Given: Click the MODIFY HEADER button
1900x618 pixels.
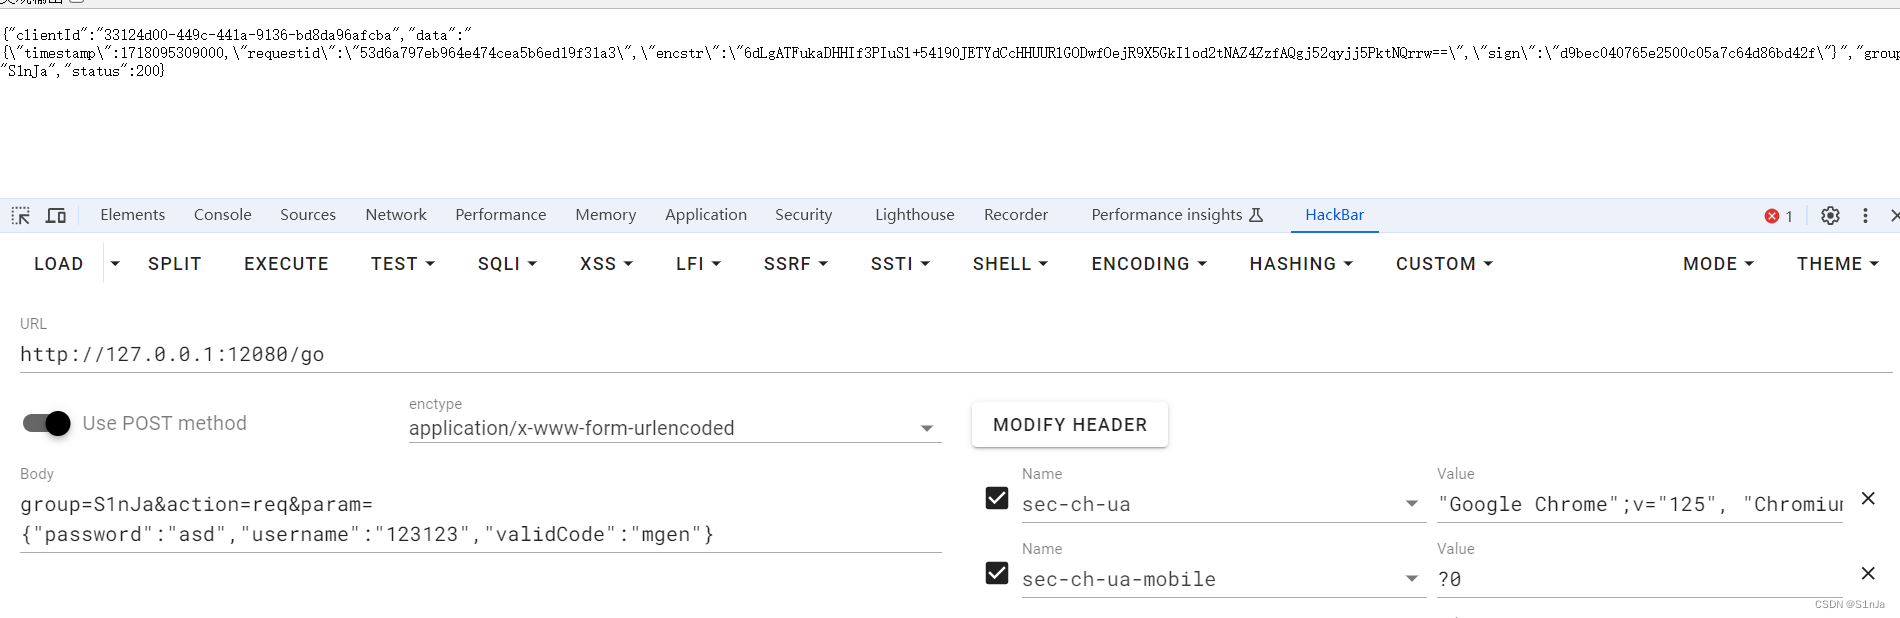Looking at the screenshot, I should pos(1069,425).
